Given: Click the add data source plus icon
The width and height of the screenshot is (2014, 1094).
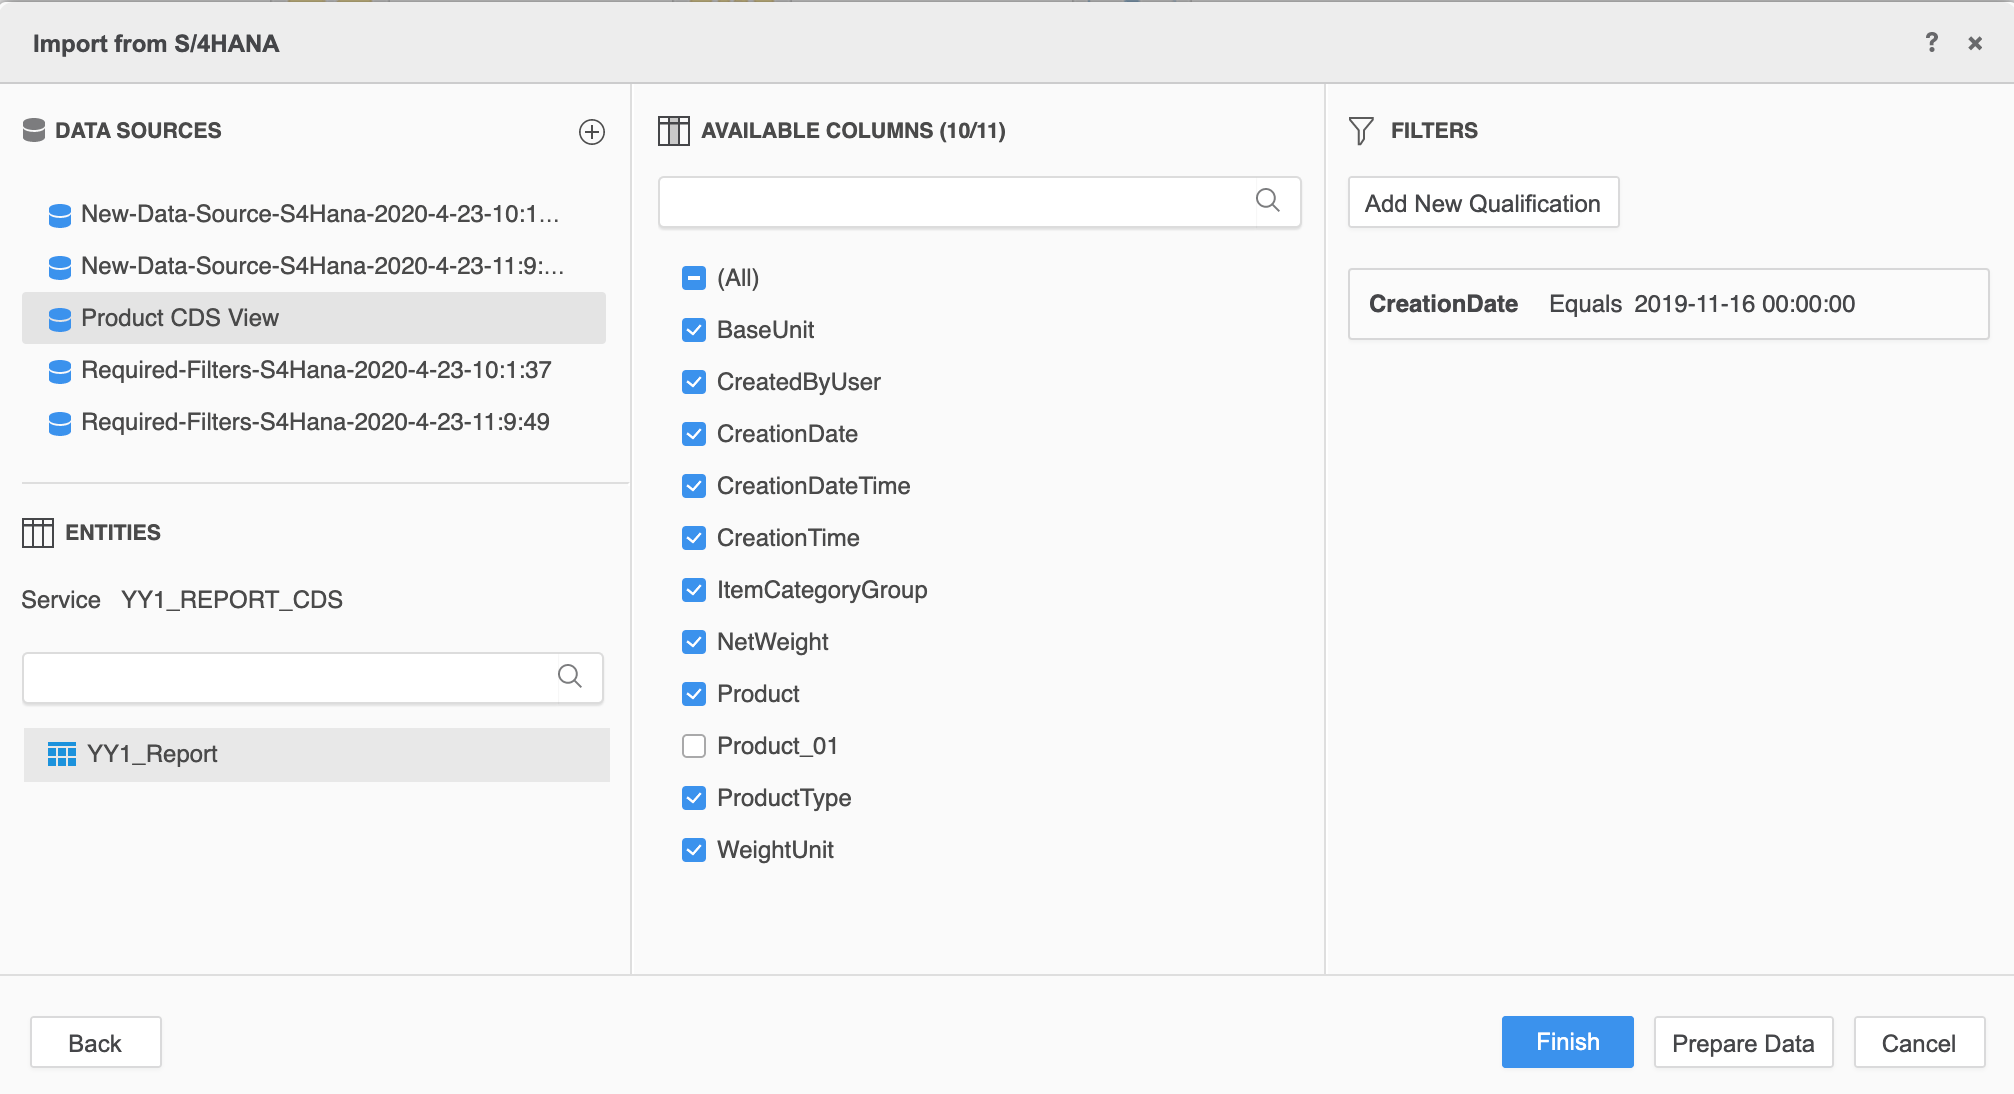Looking at the screenshot, I should 592,132.
